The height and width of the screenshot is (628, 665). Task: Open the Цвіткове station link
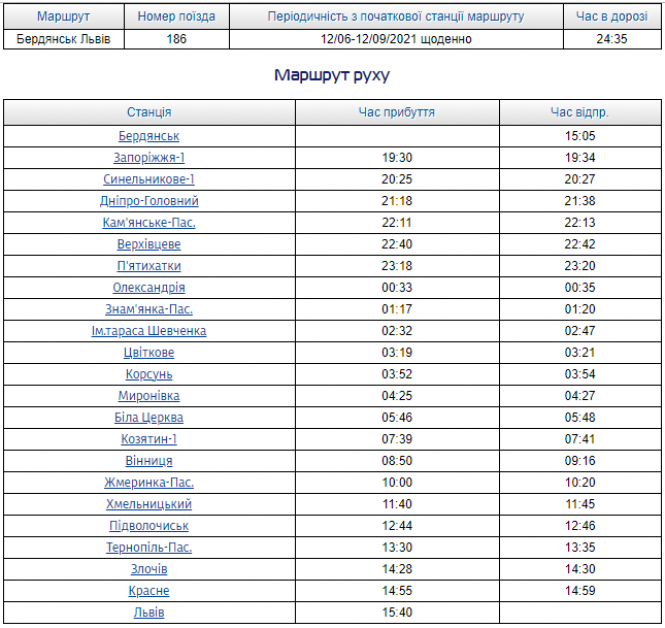[149, 353]
